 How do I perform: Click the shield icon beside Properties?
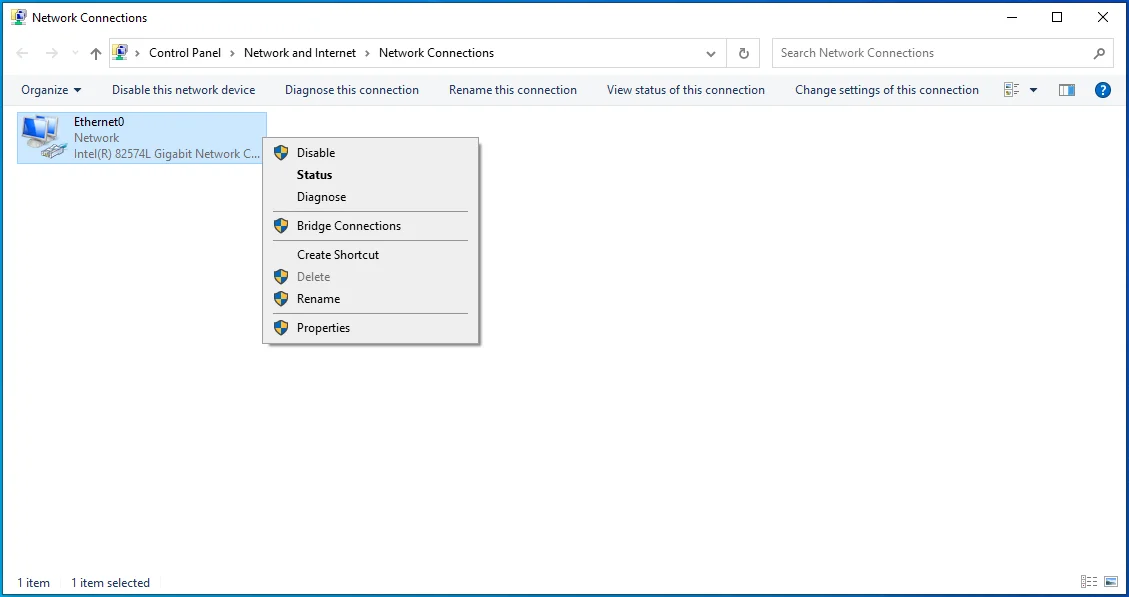tap(282, 328)
